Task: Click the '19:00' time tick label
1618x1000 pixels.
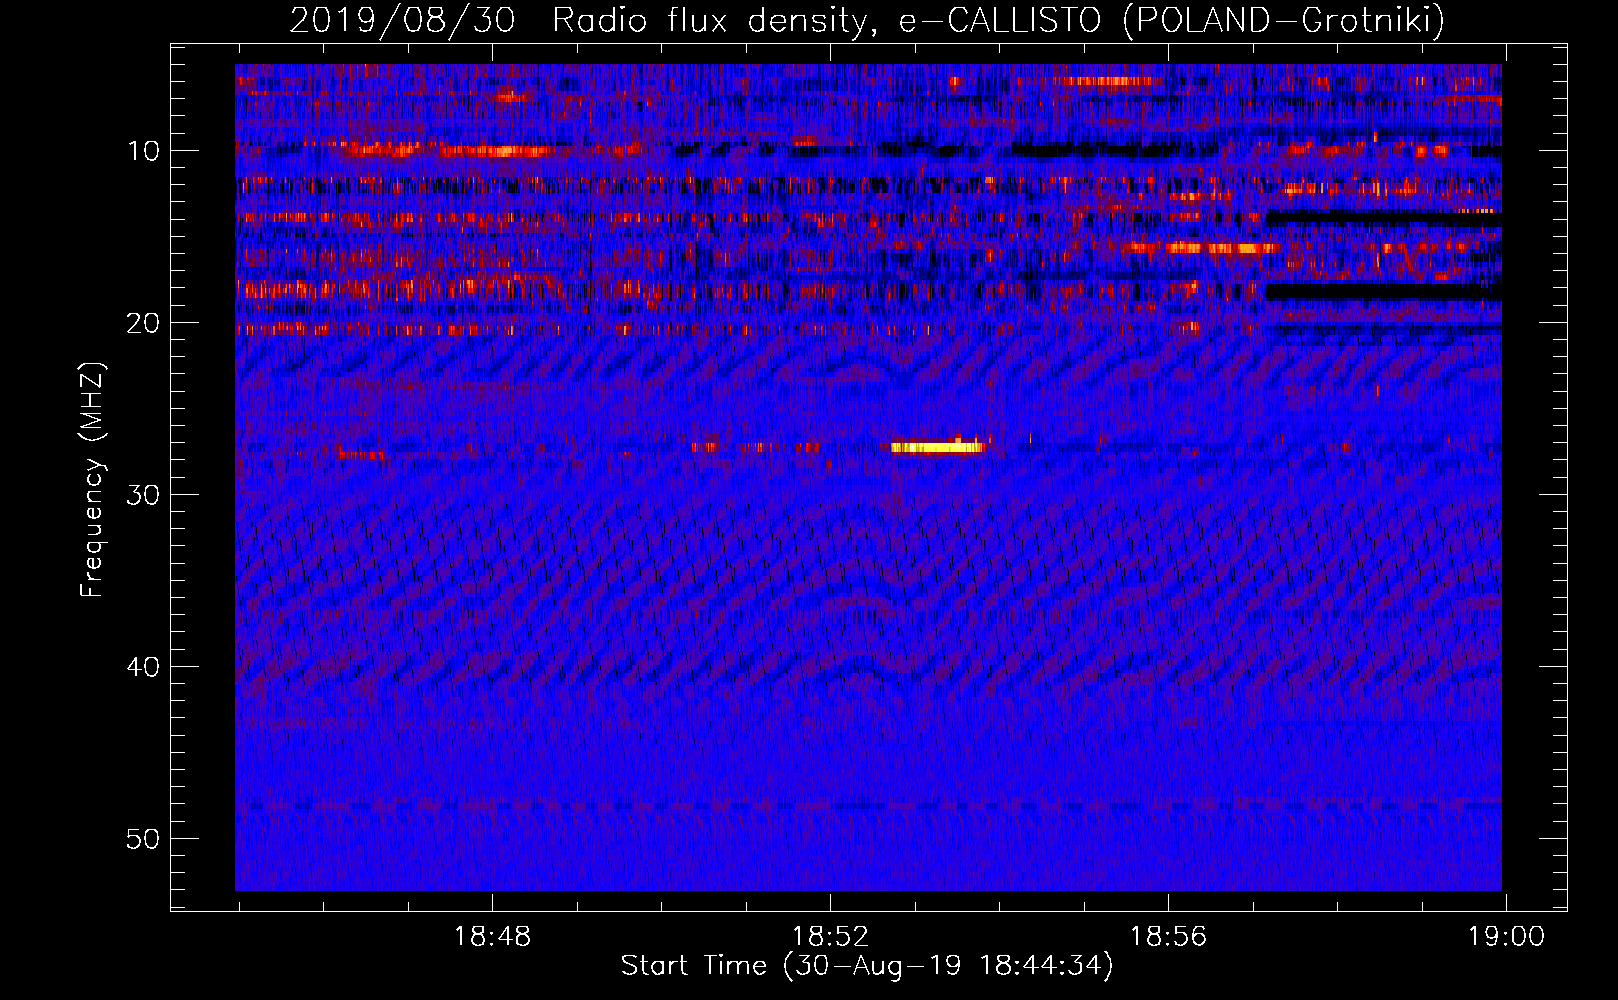Action: 1506,937
